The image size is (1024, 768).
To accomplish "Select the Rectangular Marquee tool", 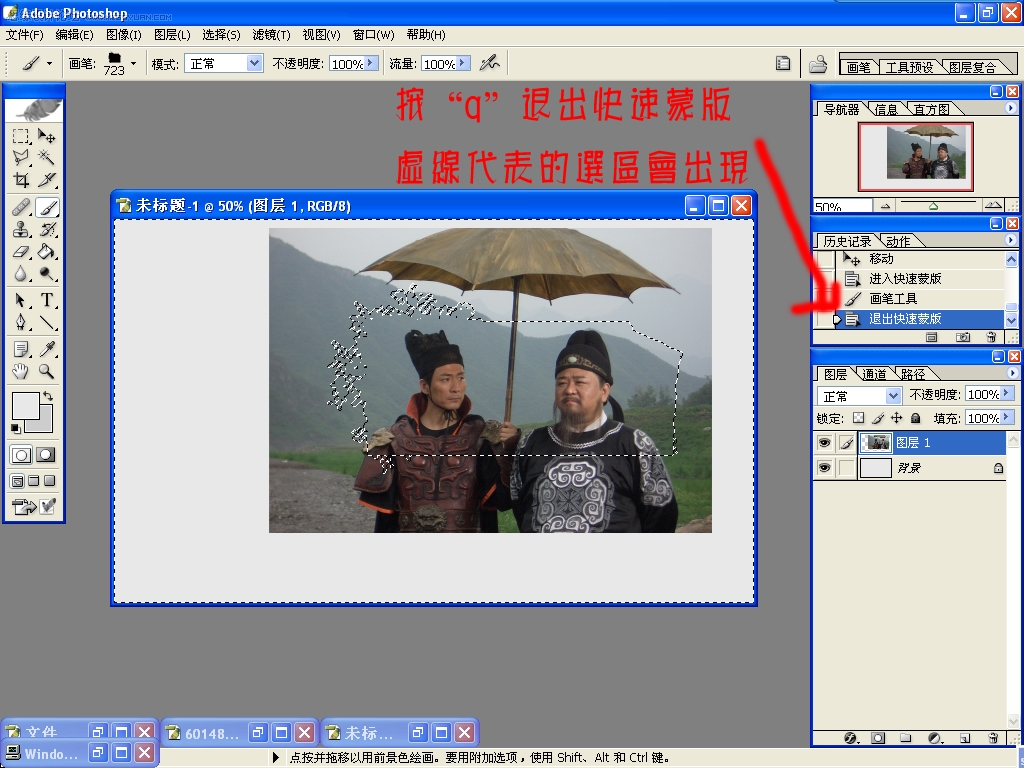I will coord(21,136).
